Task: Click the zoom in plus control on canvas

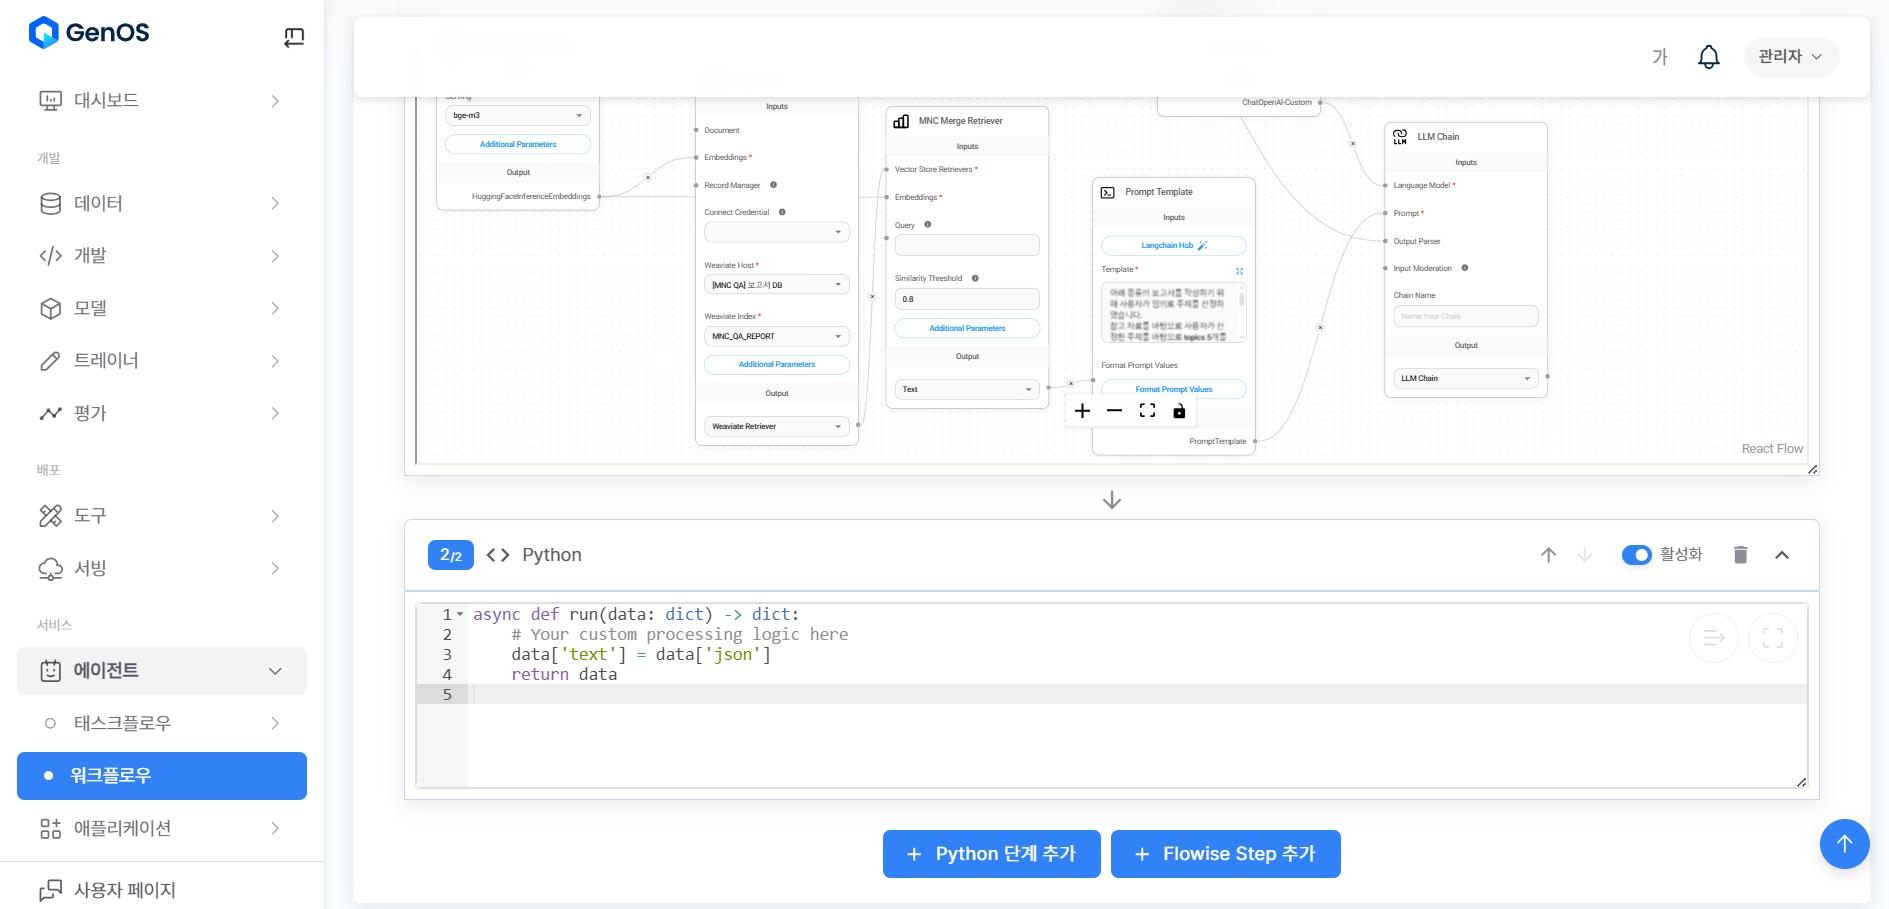Action: [x=1082, y=411]
